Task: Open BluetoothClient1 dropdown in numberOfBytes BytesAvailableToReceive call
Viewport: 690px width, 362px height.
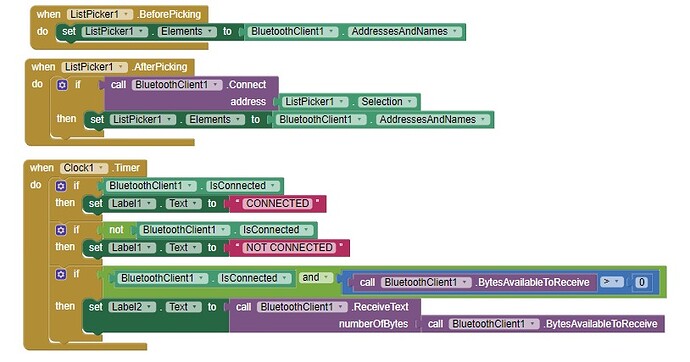Action: pos(494,324)
